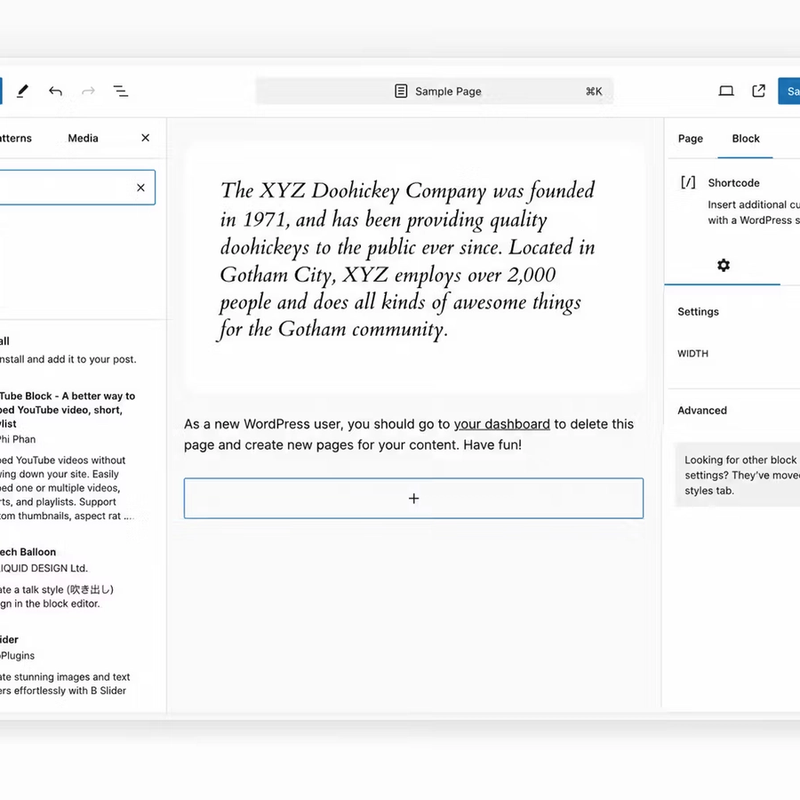Viewport: 800px width, 800px height.
Task: Click the 'Shortcode' block title
Action: coord(734,183)
